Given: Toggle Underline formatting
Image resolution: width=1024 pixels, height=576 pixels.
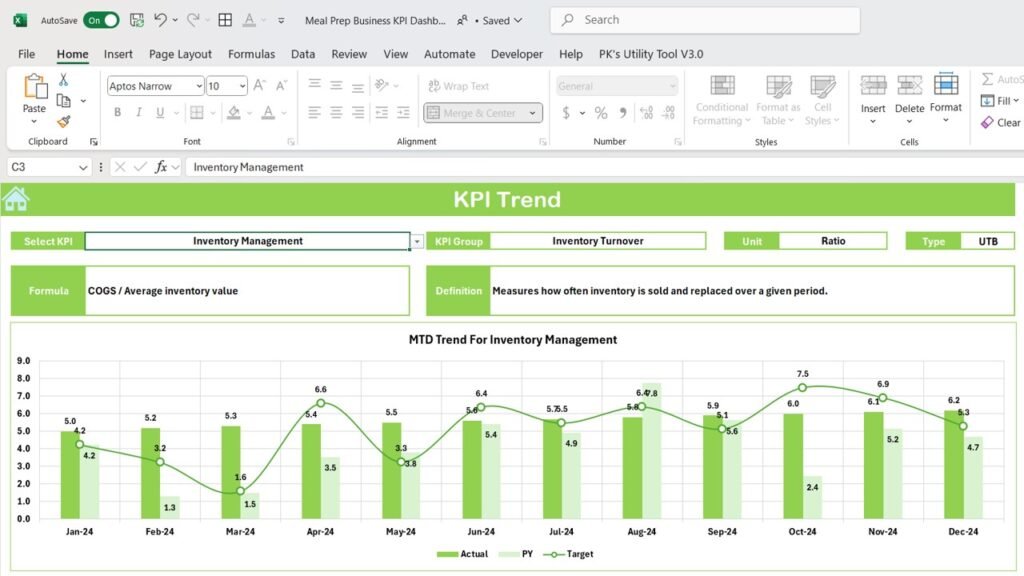Looking at the screenshot, I should click(160, 112).
